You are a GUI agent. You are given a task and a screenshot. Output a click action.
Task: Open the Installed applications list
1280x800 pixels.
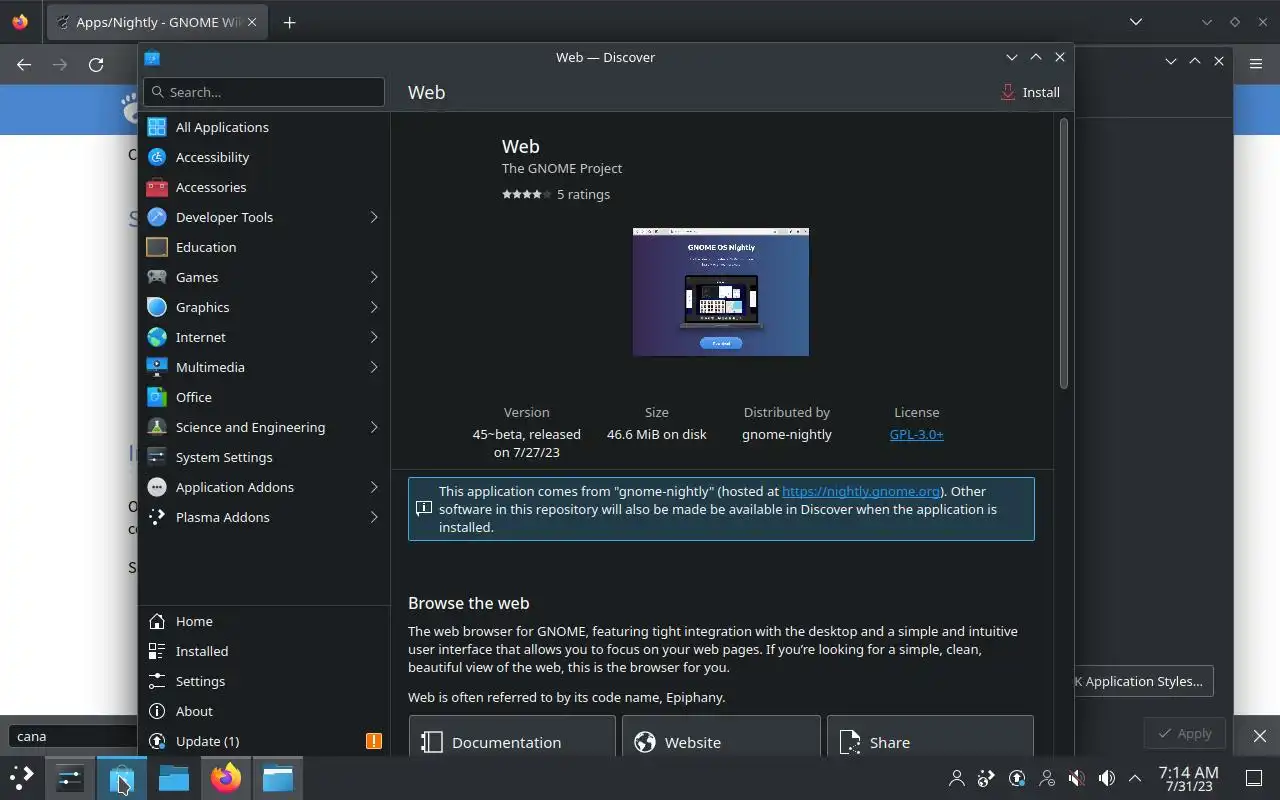tap(264, 651)
